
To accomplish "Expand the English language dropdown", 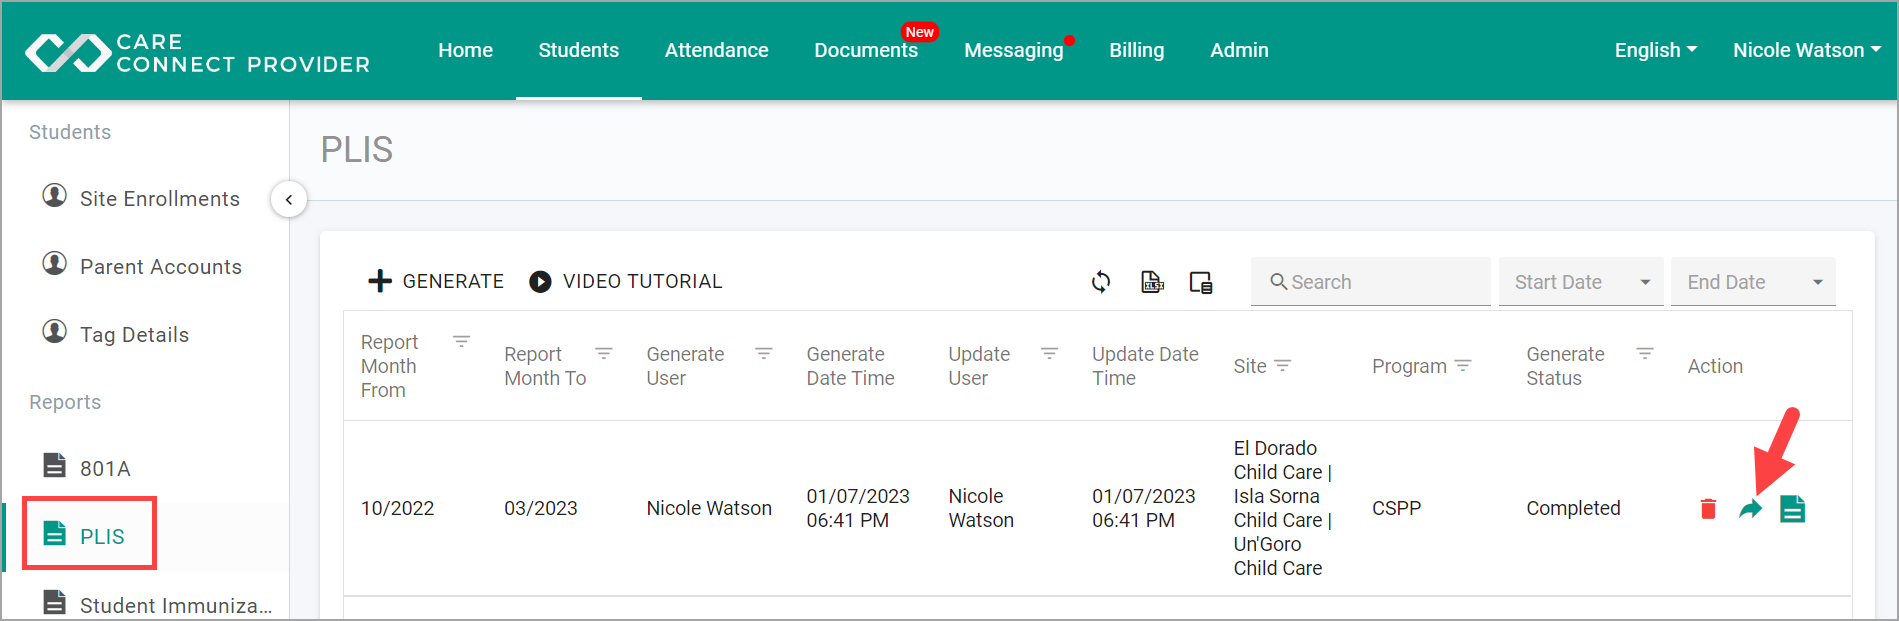I will pos(1656,50).
